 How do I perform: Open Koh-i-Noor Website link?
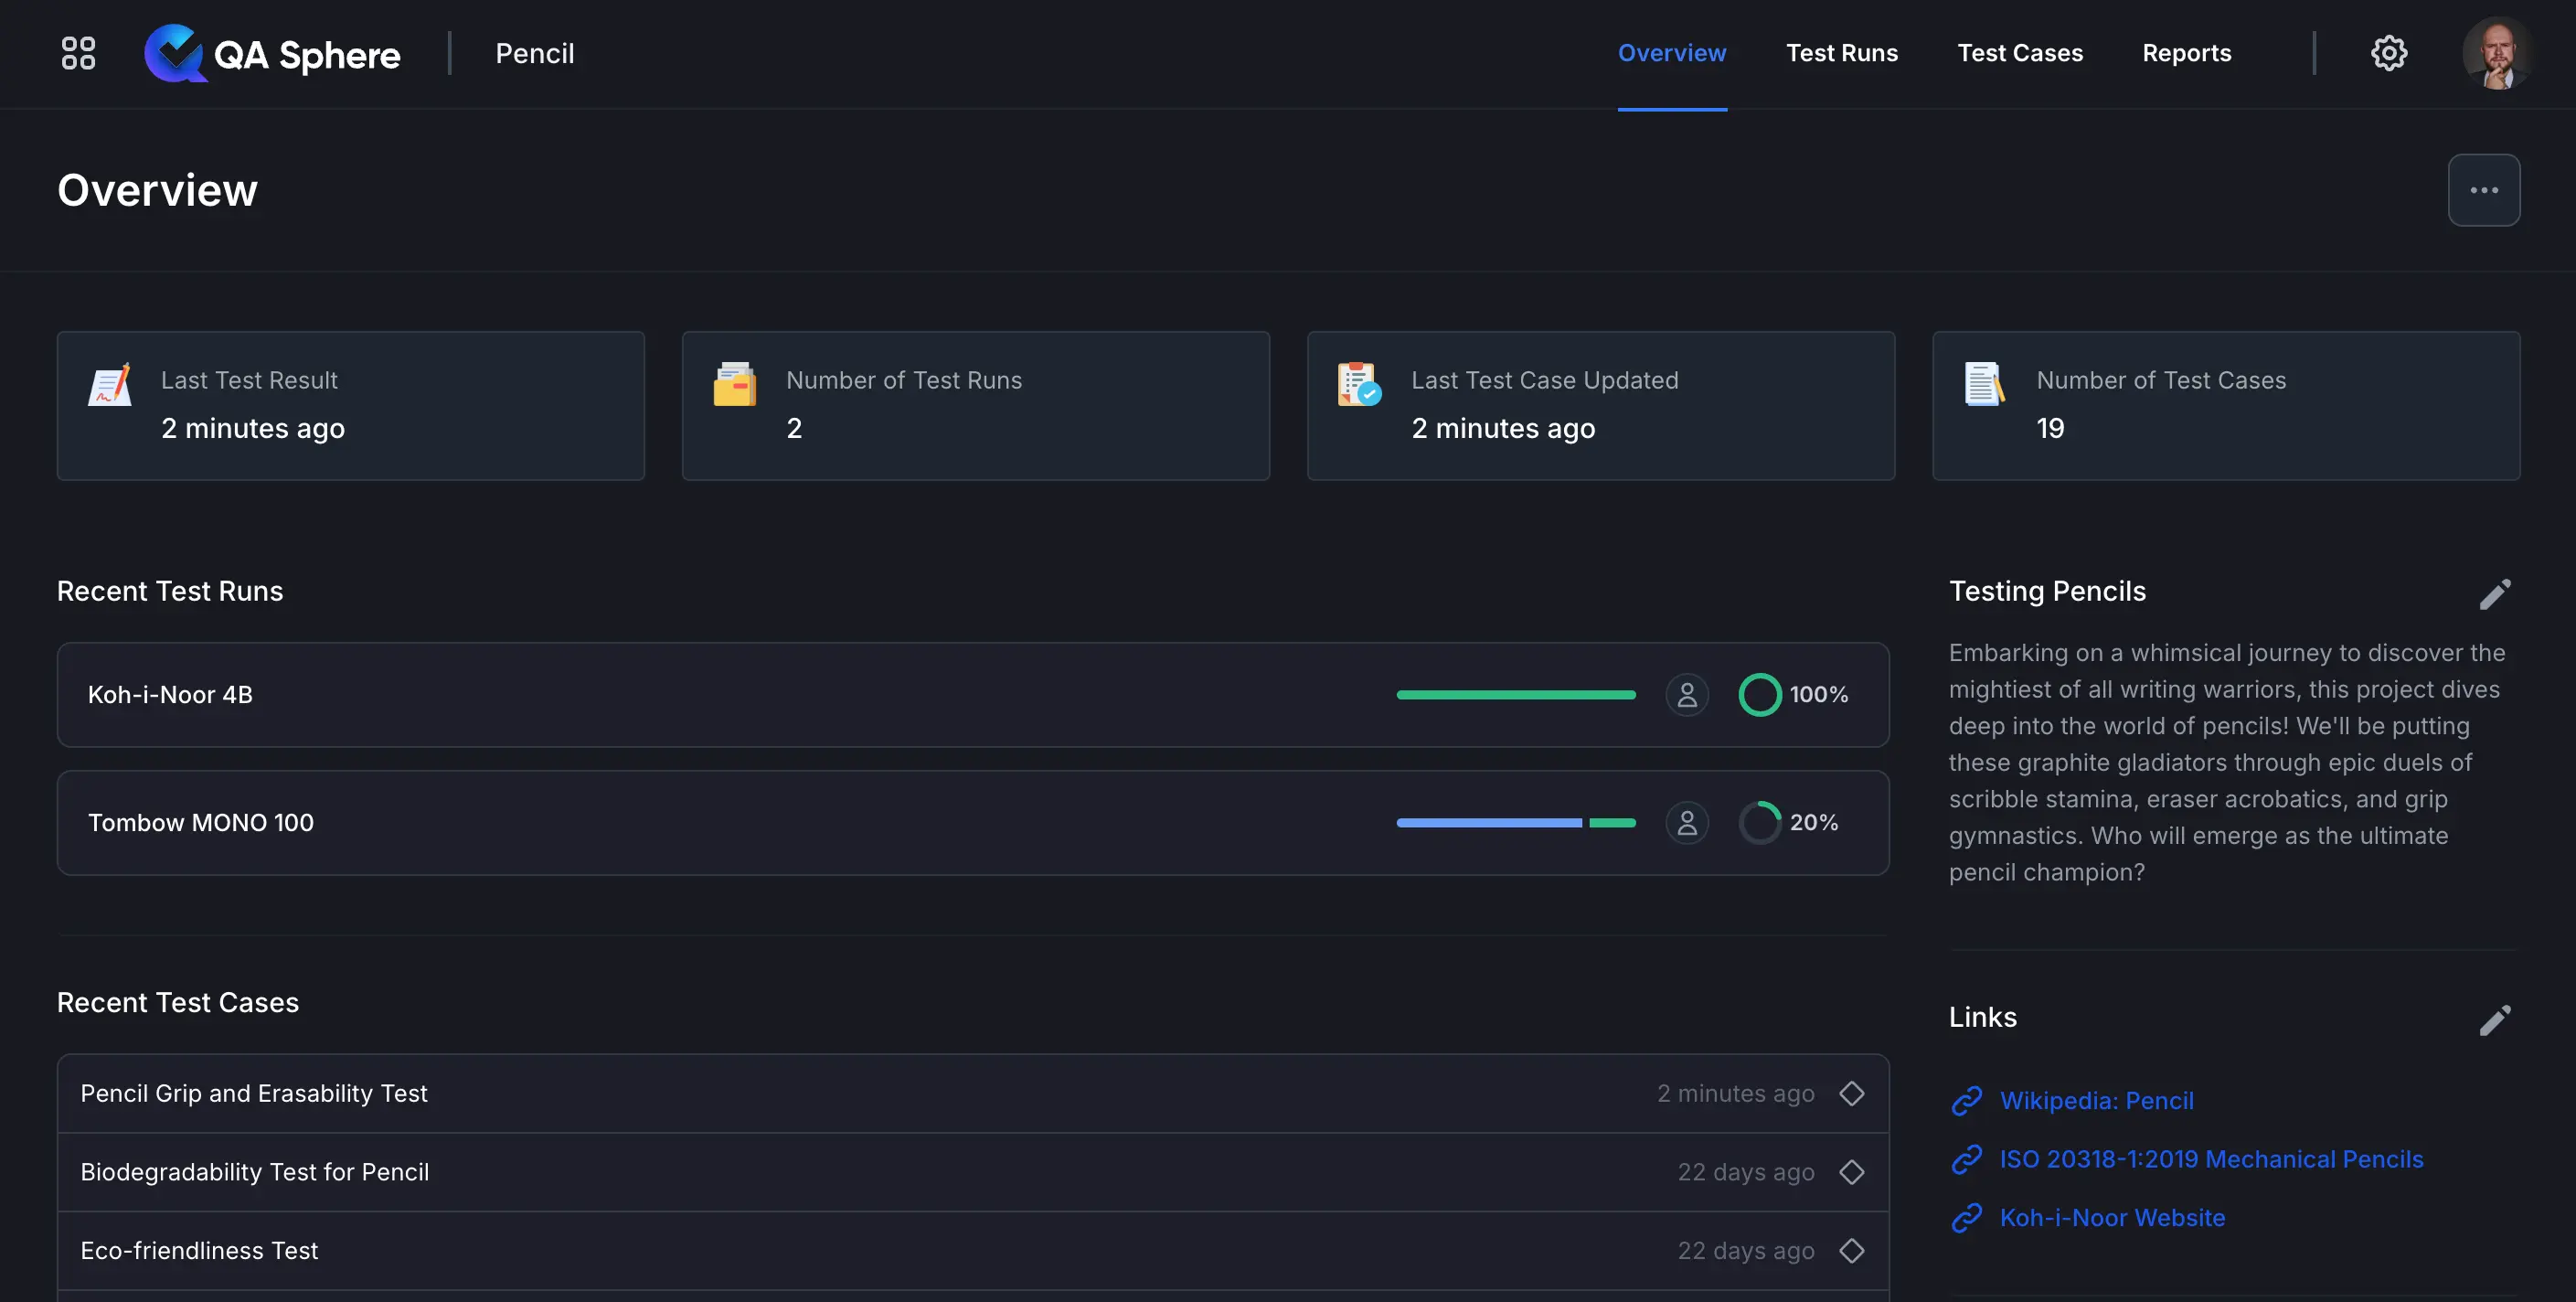pyautogui.click(x=2112, y=1218)
